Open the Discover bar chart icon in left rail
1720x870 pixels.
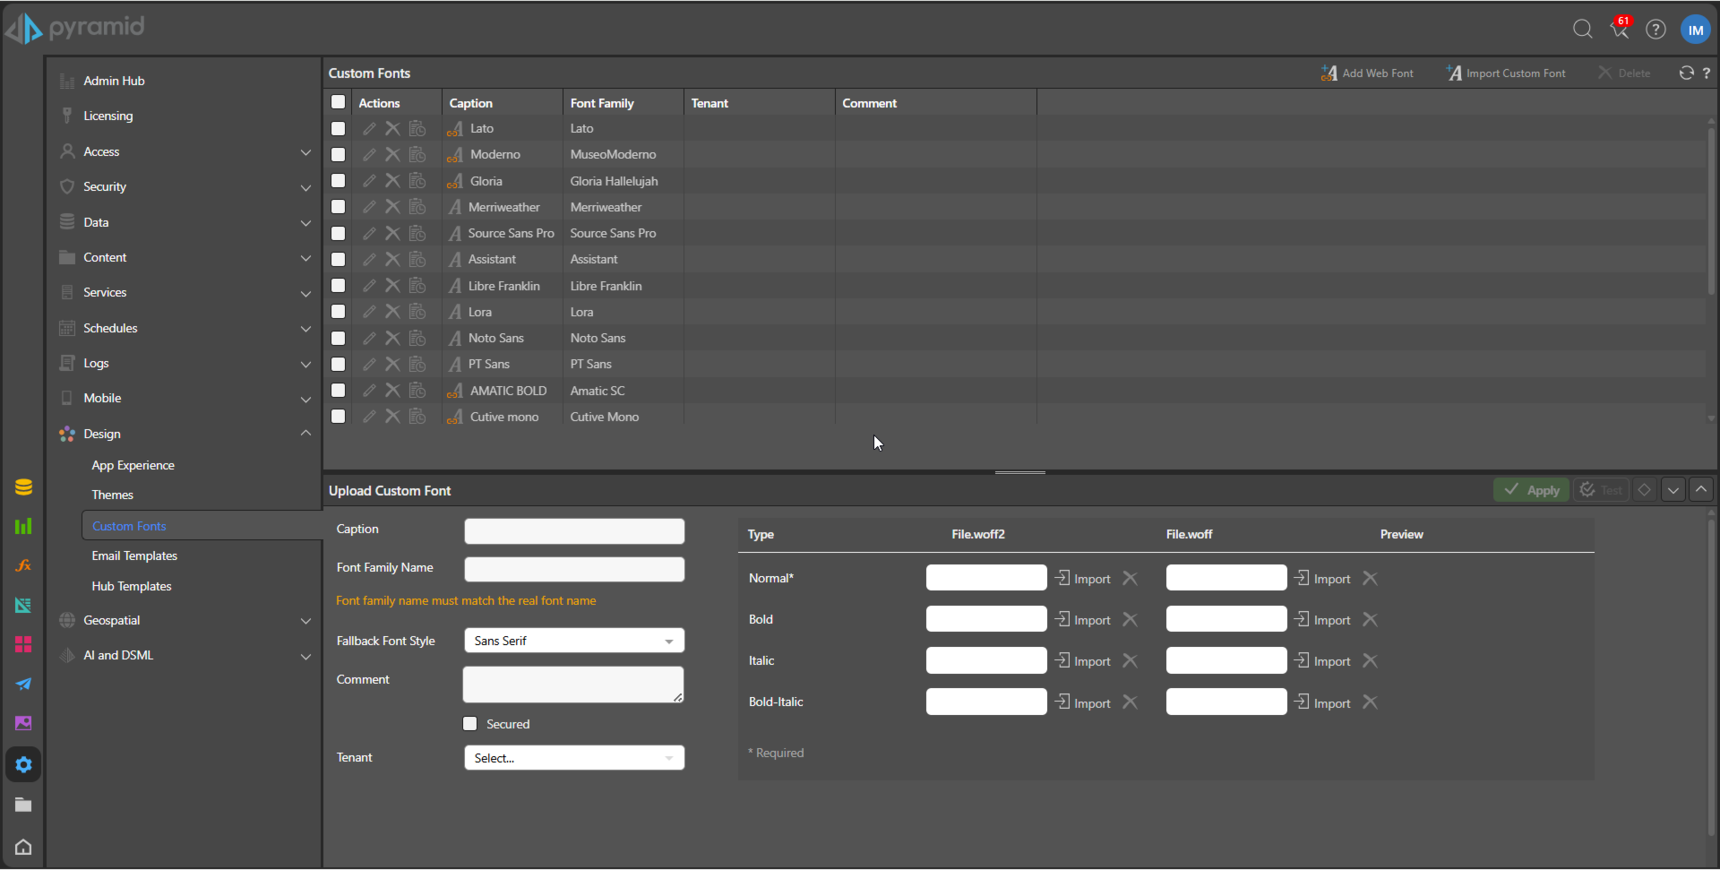[23, 526]
